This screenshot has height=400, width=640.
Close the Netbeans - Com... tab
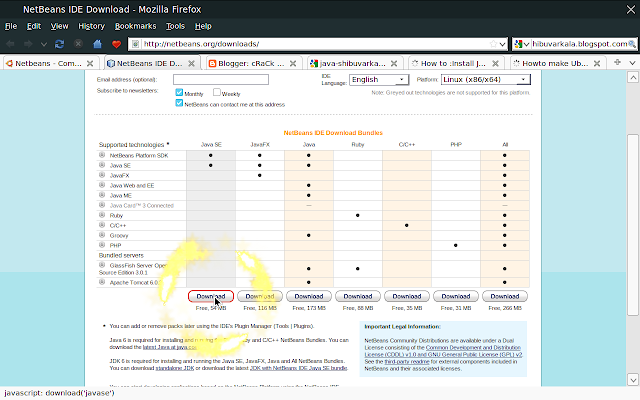point(90,63)
